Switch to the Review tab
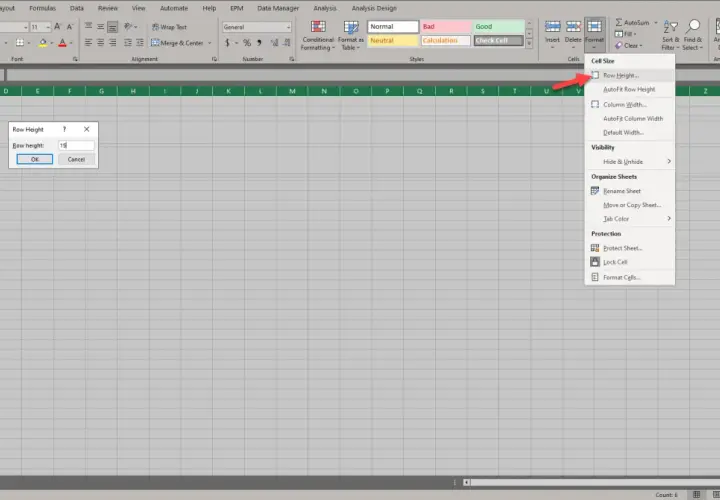This screenshot has width=720, height=500. (108, 8)
